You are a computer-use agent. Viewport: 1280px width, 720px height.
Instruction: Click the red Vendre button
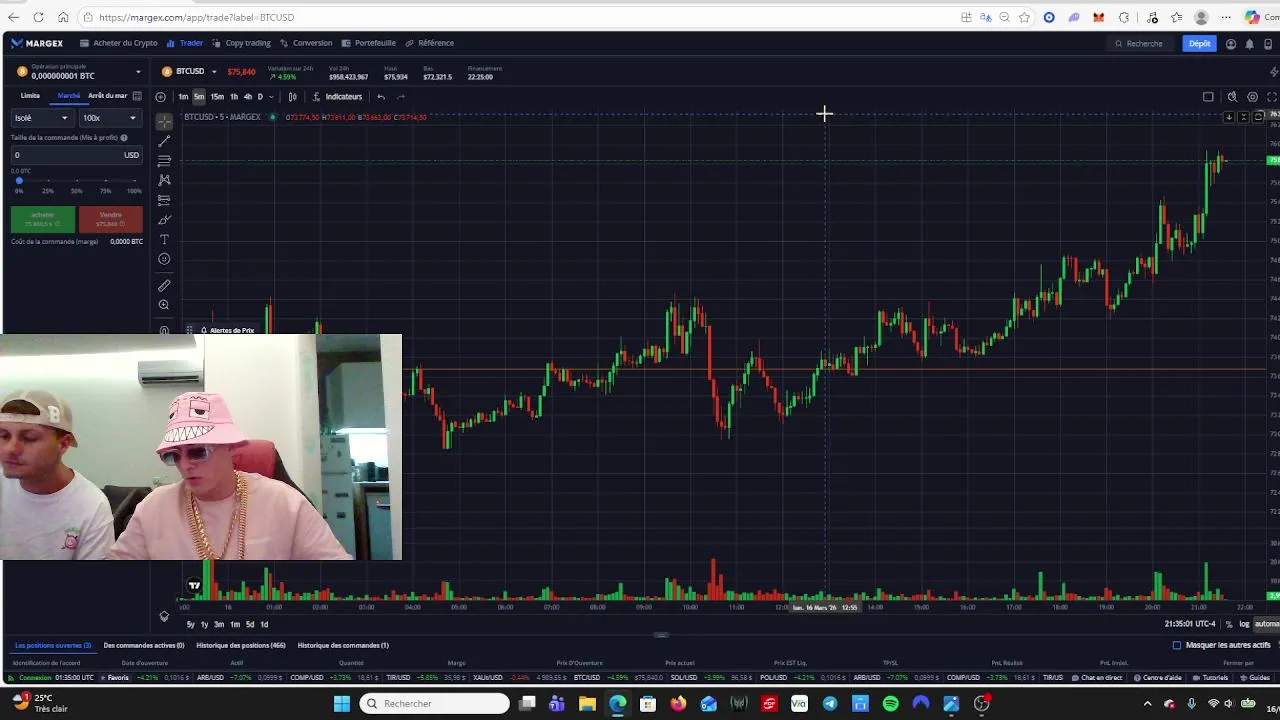[x=110, y=219]
